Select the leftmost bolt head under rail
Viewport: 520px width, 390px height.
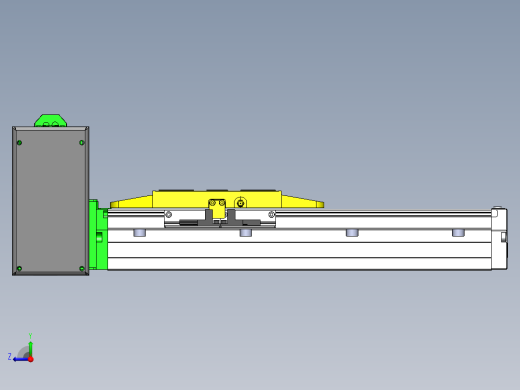coord(140,233)
